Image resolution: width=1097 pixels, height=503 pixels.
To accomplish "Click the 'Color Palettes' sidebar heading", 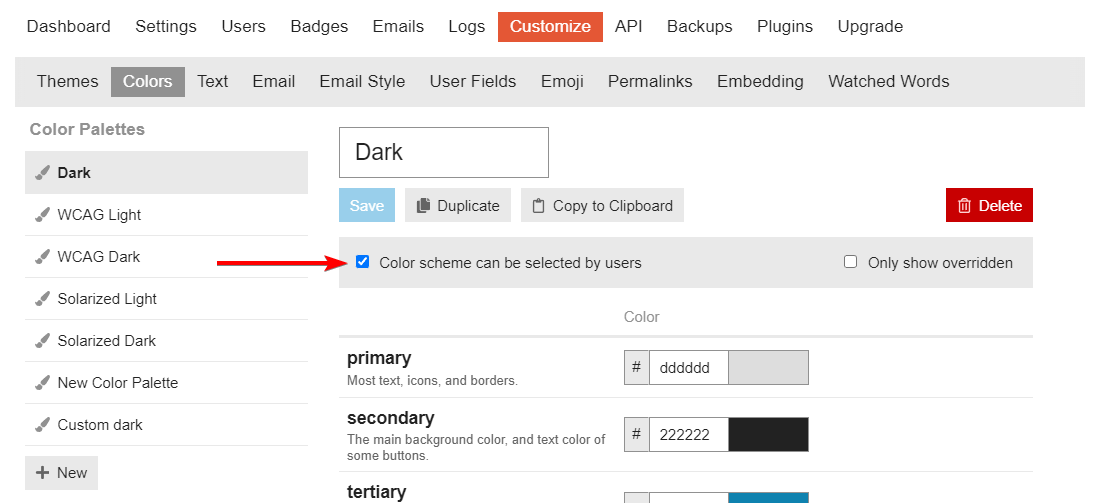I will (x=87, y=129).
